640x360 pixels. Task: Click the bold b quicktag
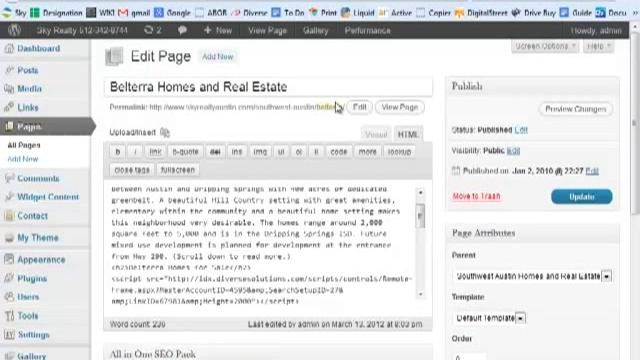(118, 152)
